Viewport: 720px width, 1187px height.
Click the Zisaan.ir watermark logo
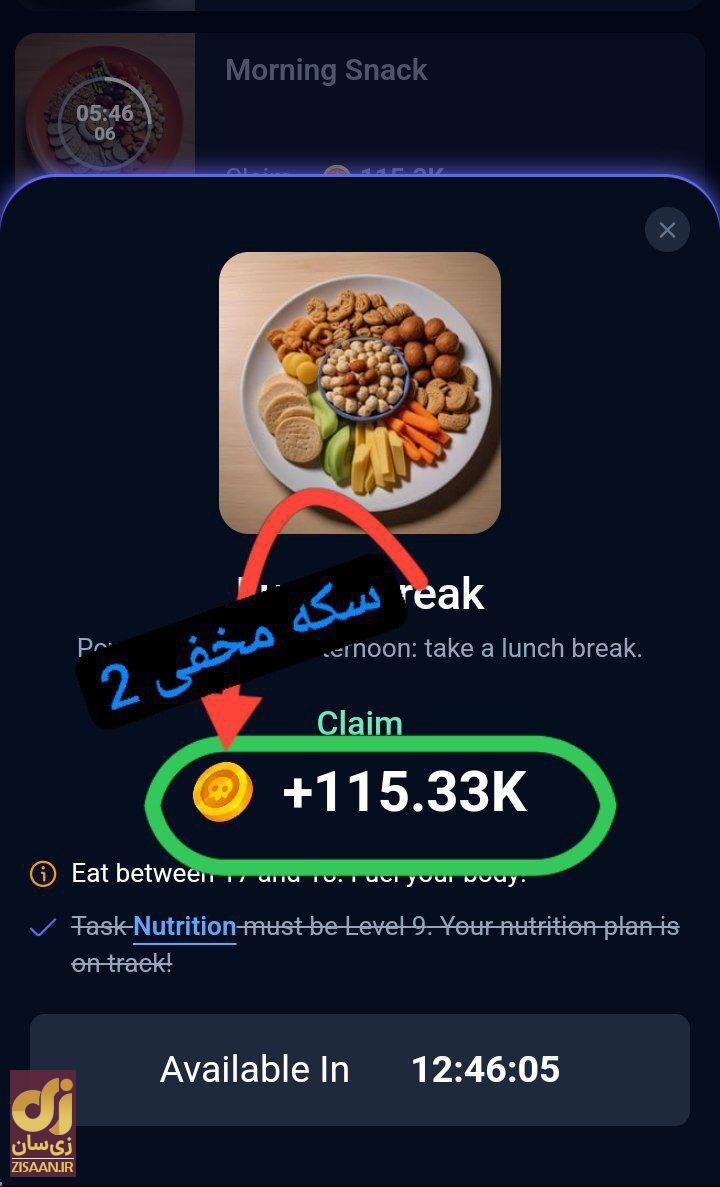click(x=42, y=1123)
